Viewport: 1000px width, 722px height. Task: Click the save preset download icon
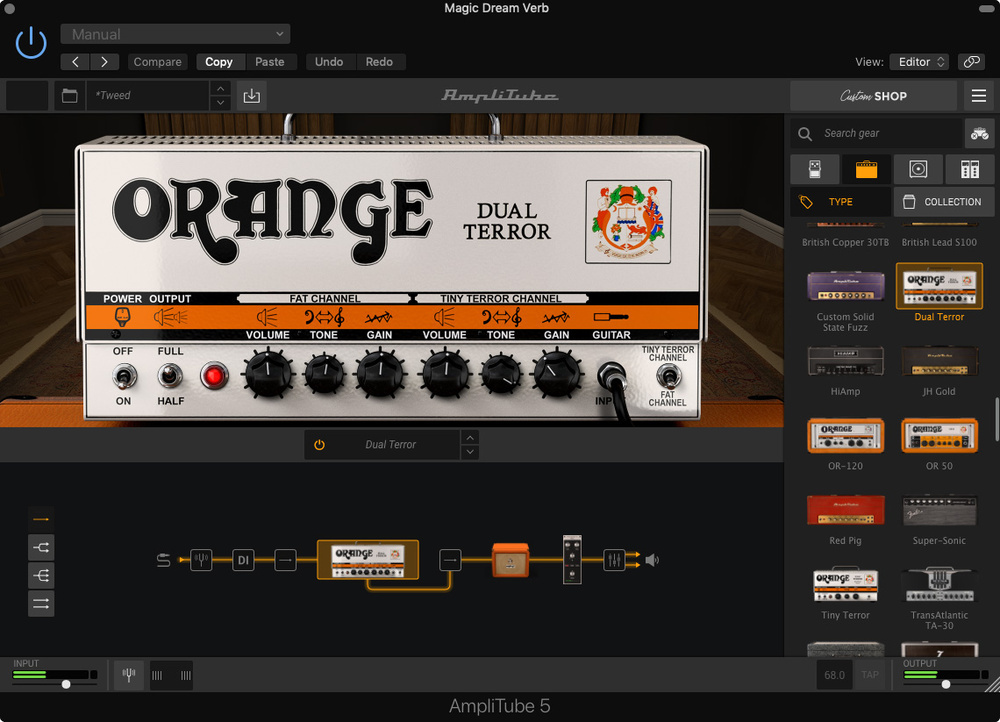251,96
